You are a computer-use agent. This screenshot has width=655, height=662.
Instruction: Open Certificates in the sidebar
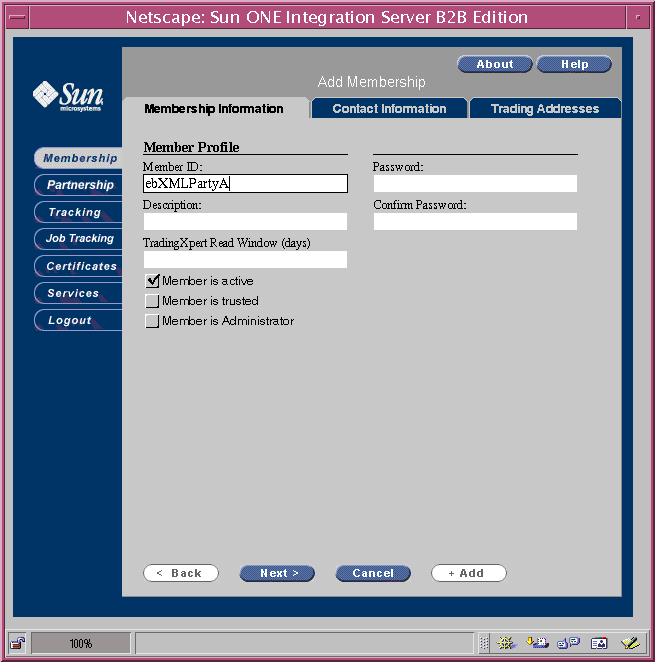[x=79, y=266]
